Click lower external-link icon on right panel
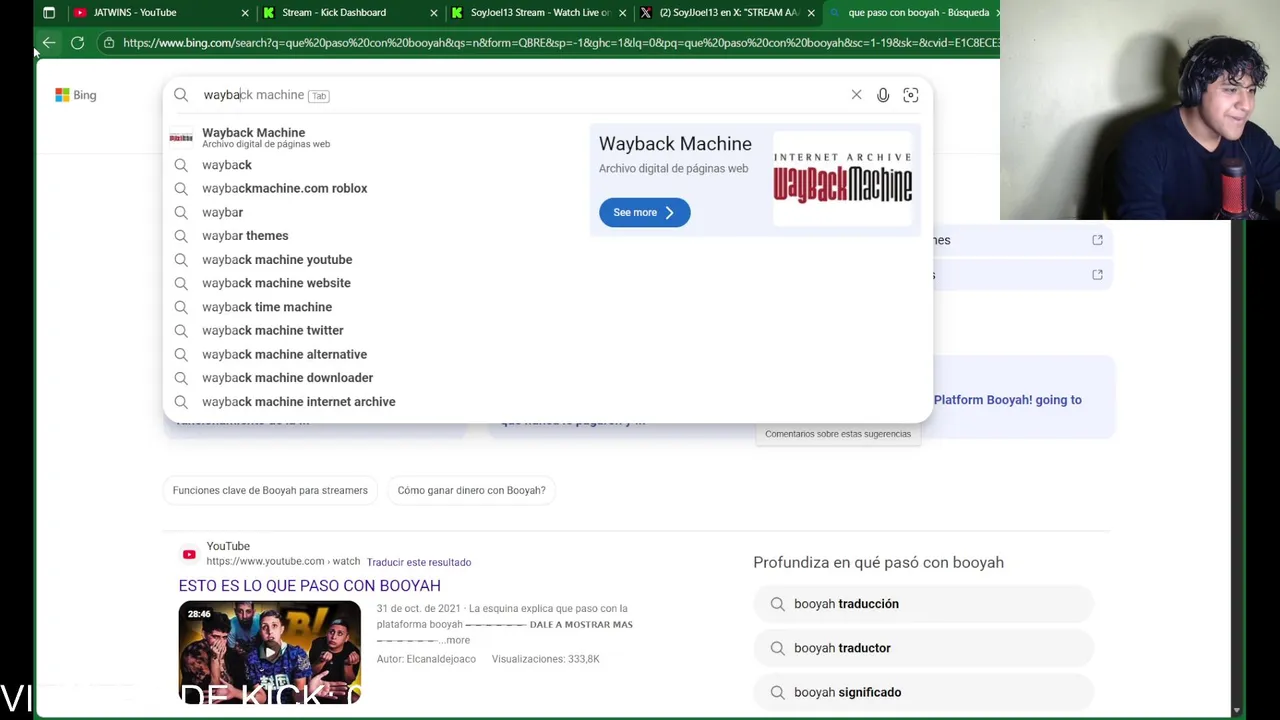Viewport: 1280px width, 720px height. (1097, 275)
